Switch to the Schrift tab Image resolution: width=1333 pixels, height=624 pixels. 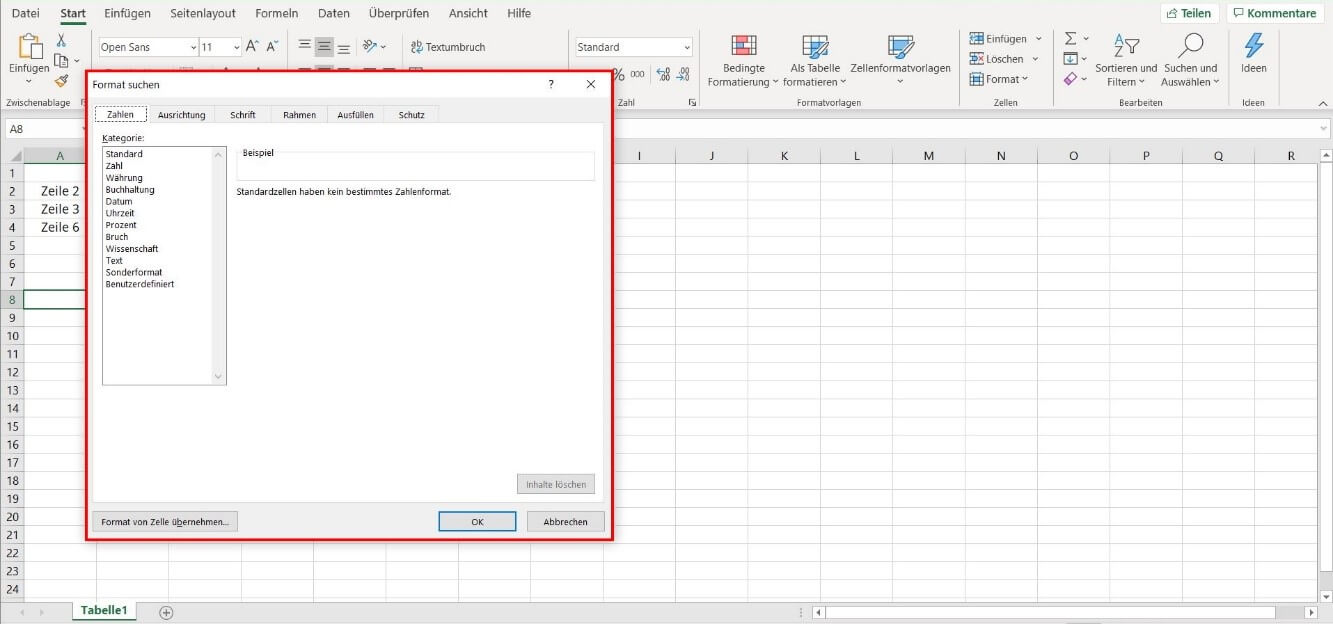point(242,115)
